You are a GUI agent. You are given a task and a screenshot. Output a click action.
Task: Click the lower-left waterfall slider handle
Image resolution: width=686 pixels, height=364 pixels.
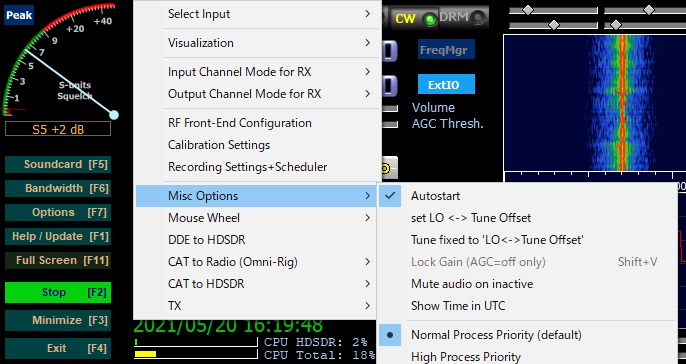(554, 25)
